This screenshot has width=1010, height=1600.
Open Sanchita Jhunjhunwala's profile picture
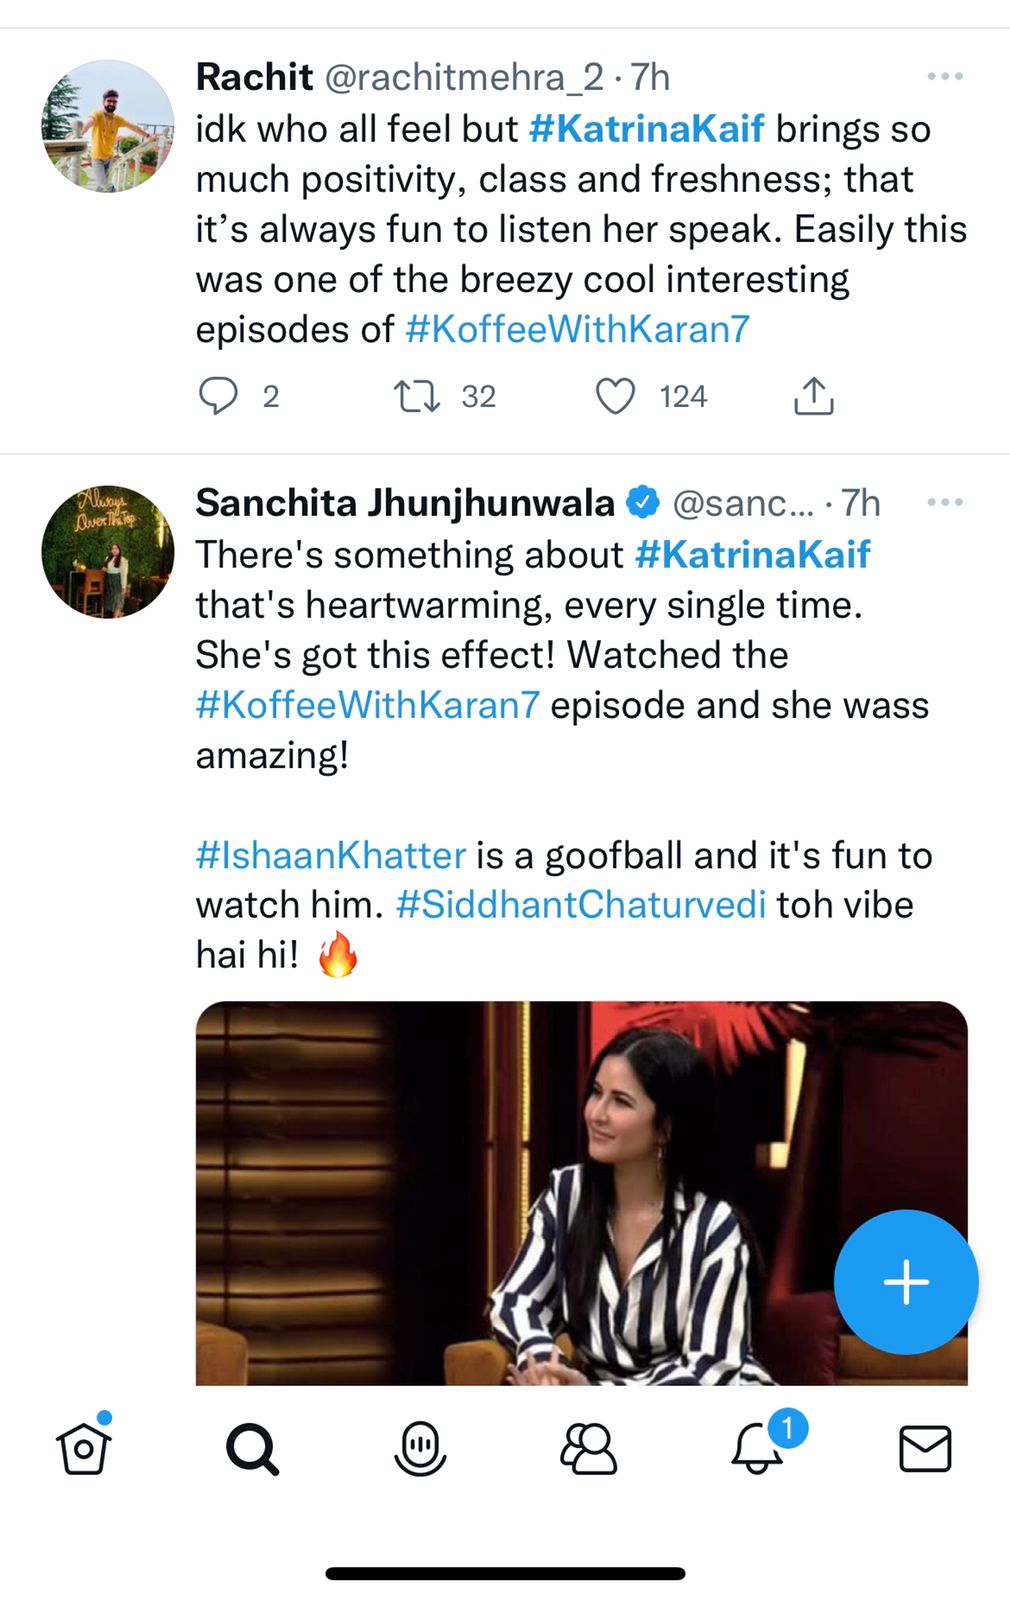(108, 552)
